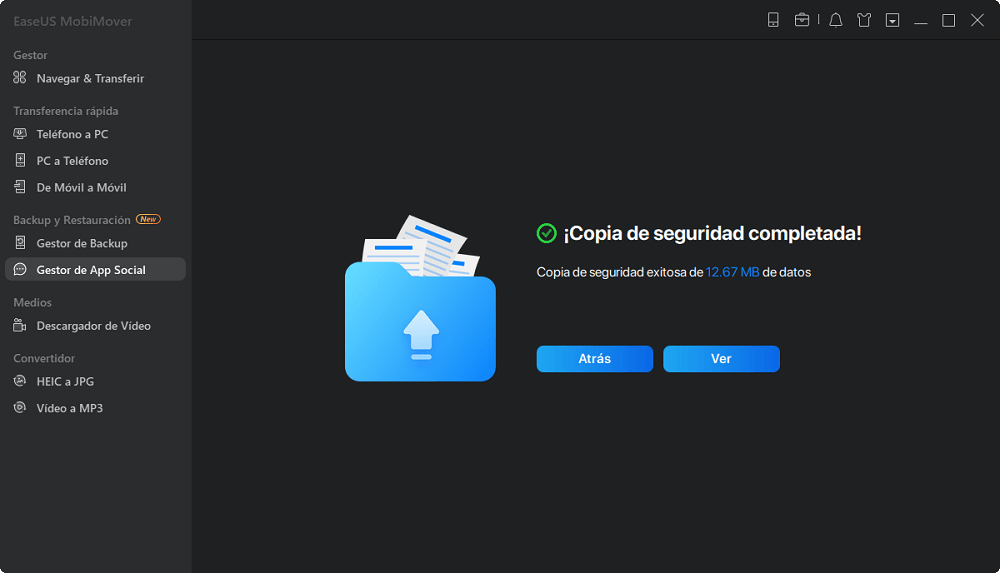
Task: Click the Navegar & Transferir grid icon
Action: tap(20, 78)
